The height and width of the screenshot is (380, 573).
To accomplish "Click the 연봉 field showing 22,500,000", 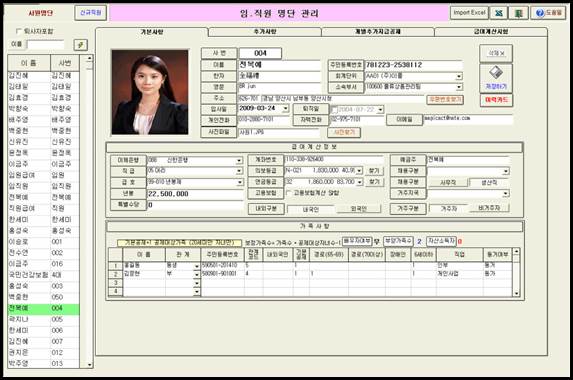I will pyautogui.click(x=195, y=194).
